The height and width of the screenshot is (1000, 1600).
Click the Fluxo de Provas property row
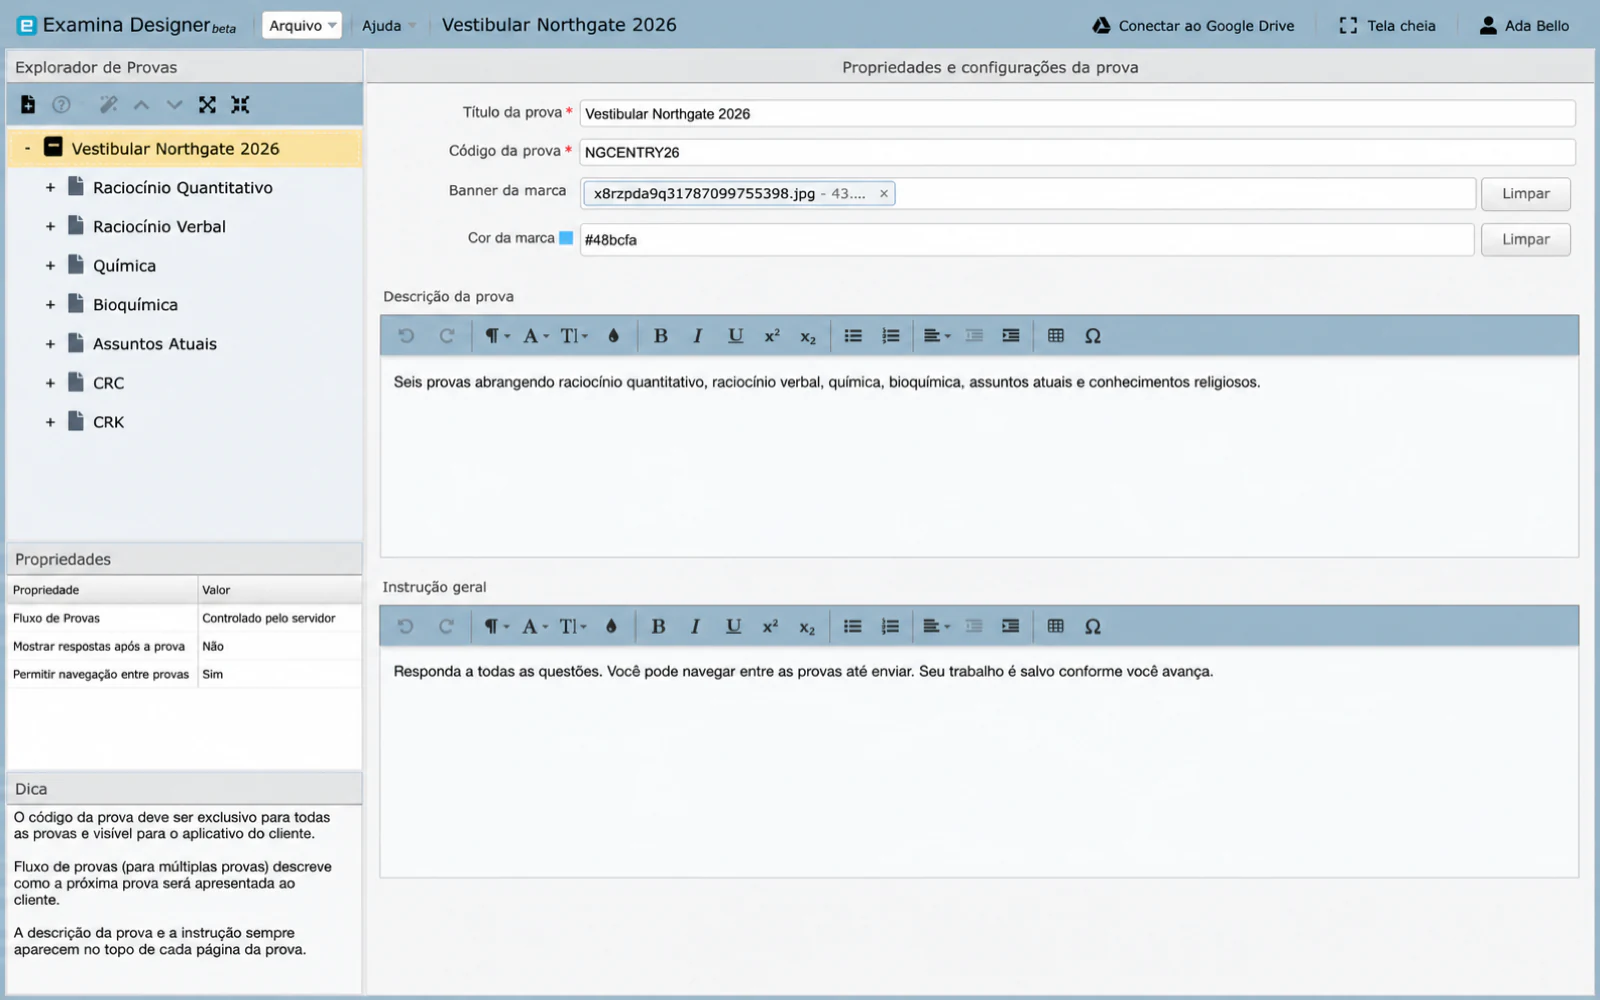pos(184,618)
